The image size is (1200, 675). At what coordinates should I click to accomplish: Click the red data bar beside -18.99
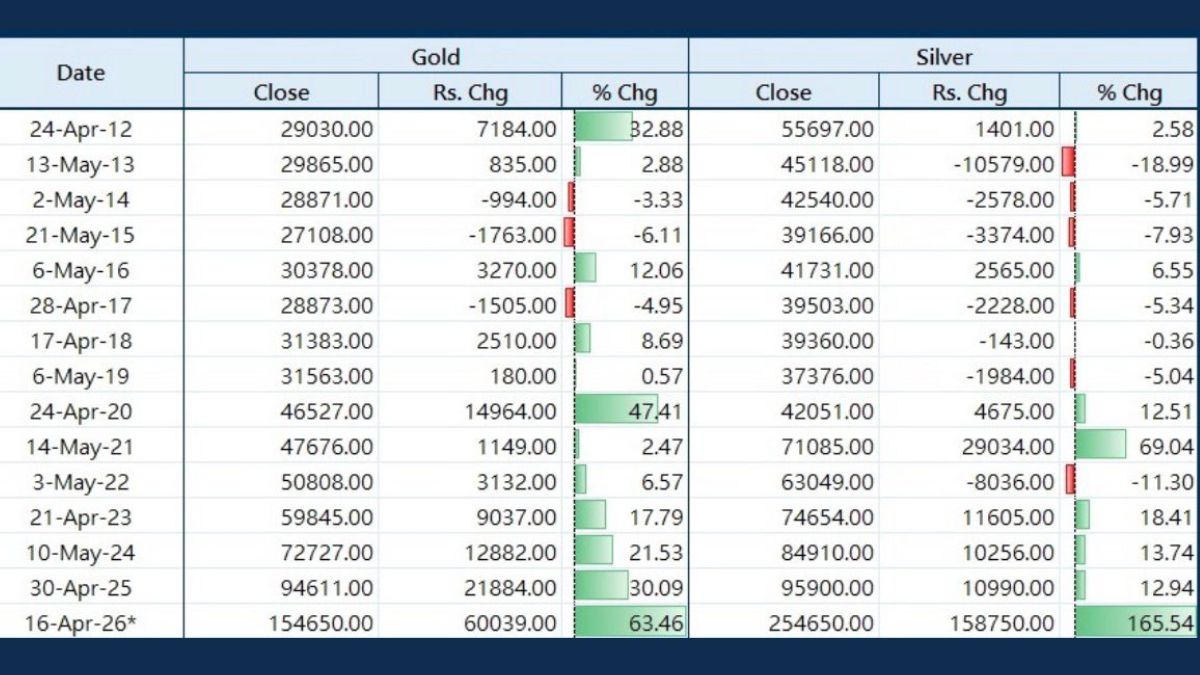tap(1068, 163)
